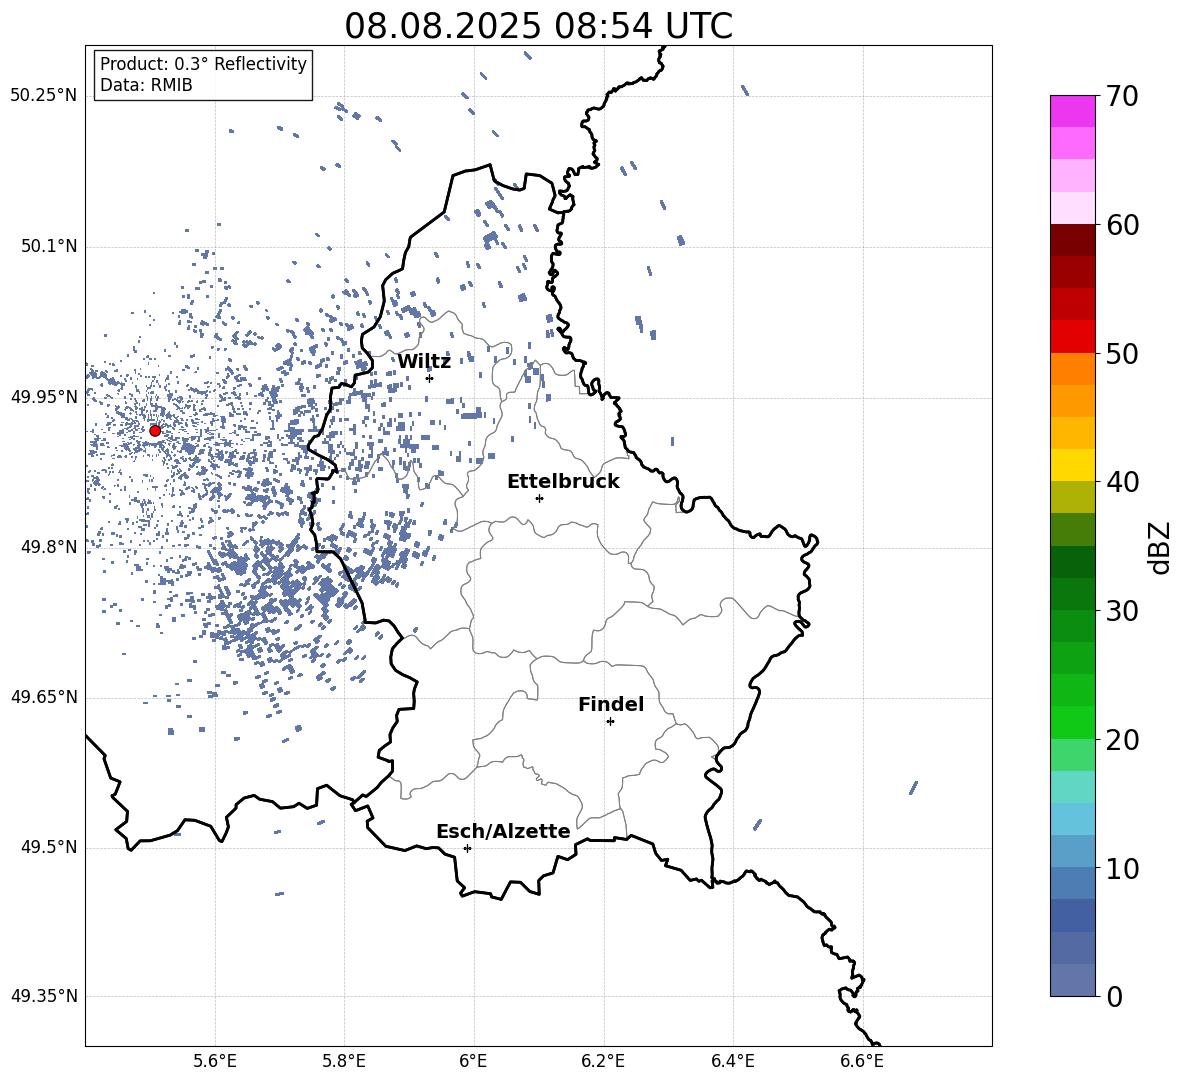1184x1081 pixels.
Task: Click the Product: 0.3° Reflectivity text
Action: [x=203, y=64]
